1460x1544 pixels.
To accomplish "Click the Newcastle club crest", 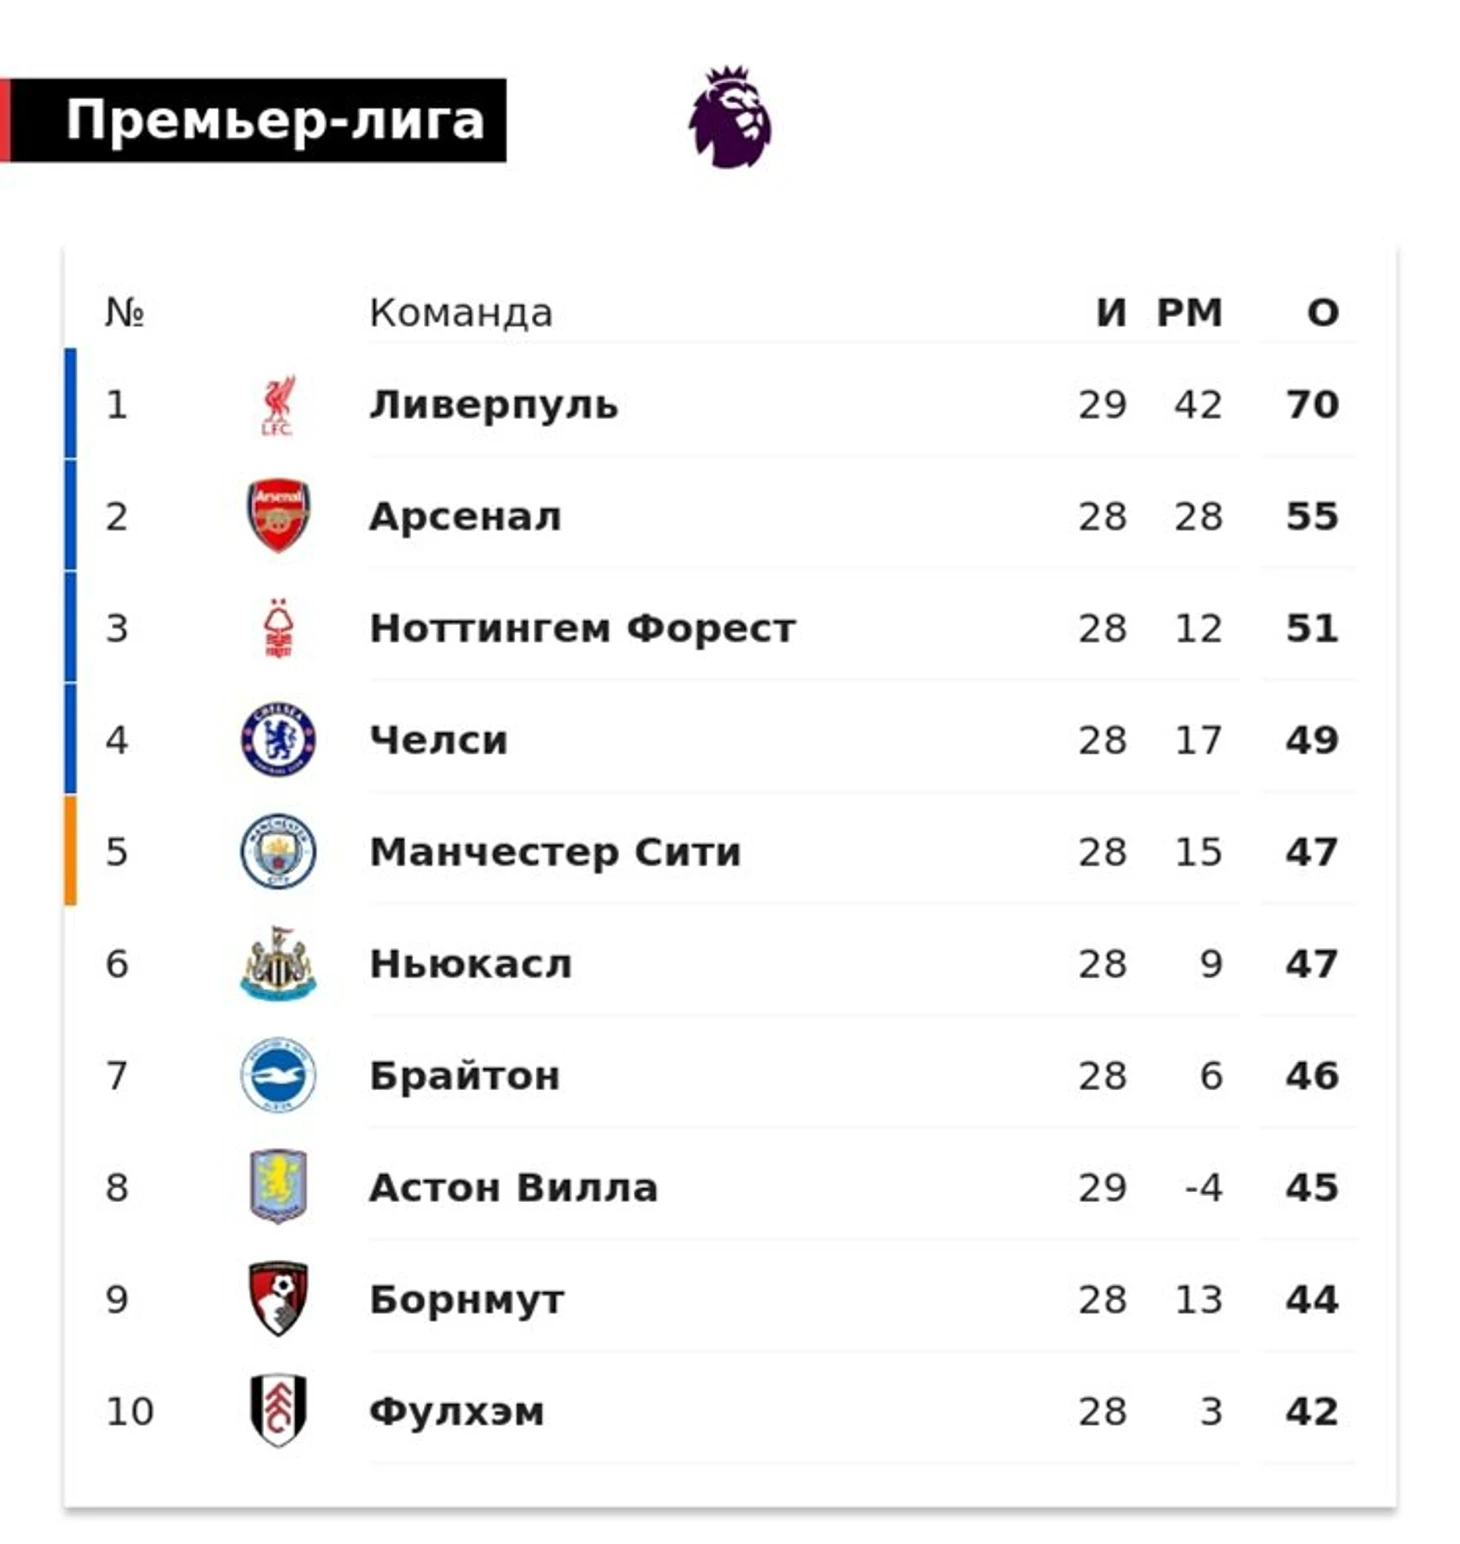I will 278,963.
